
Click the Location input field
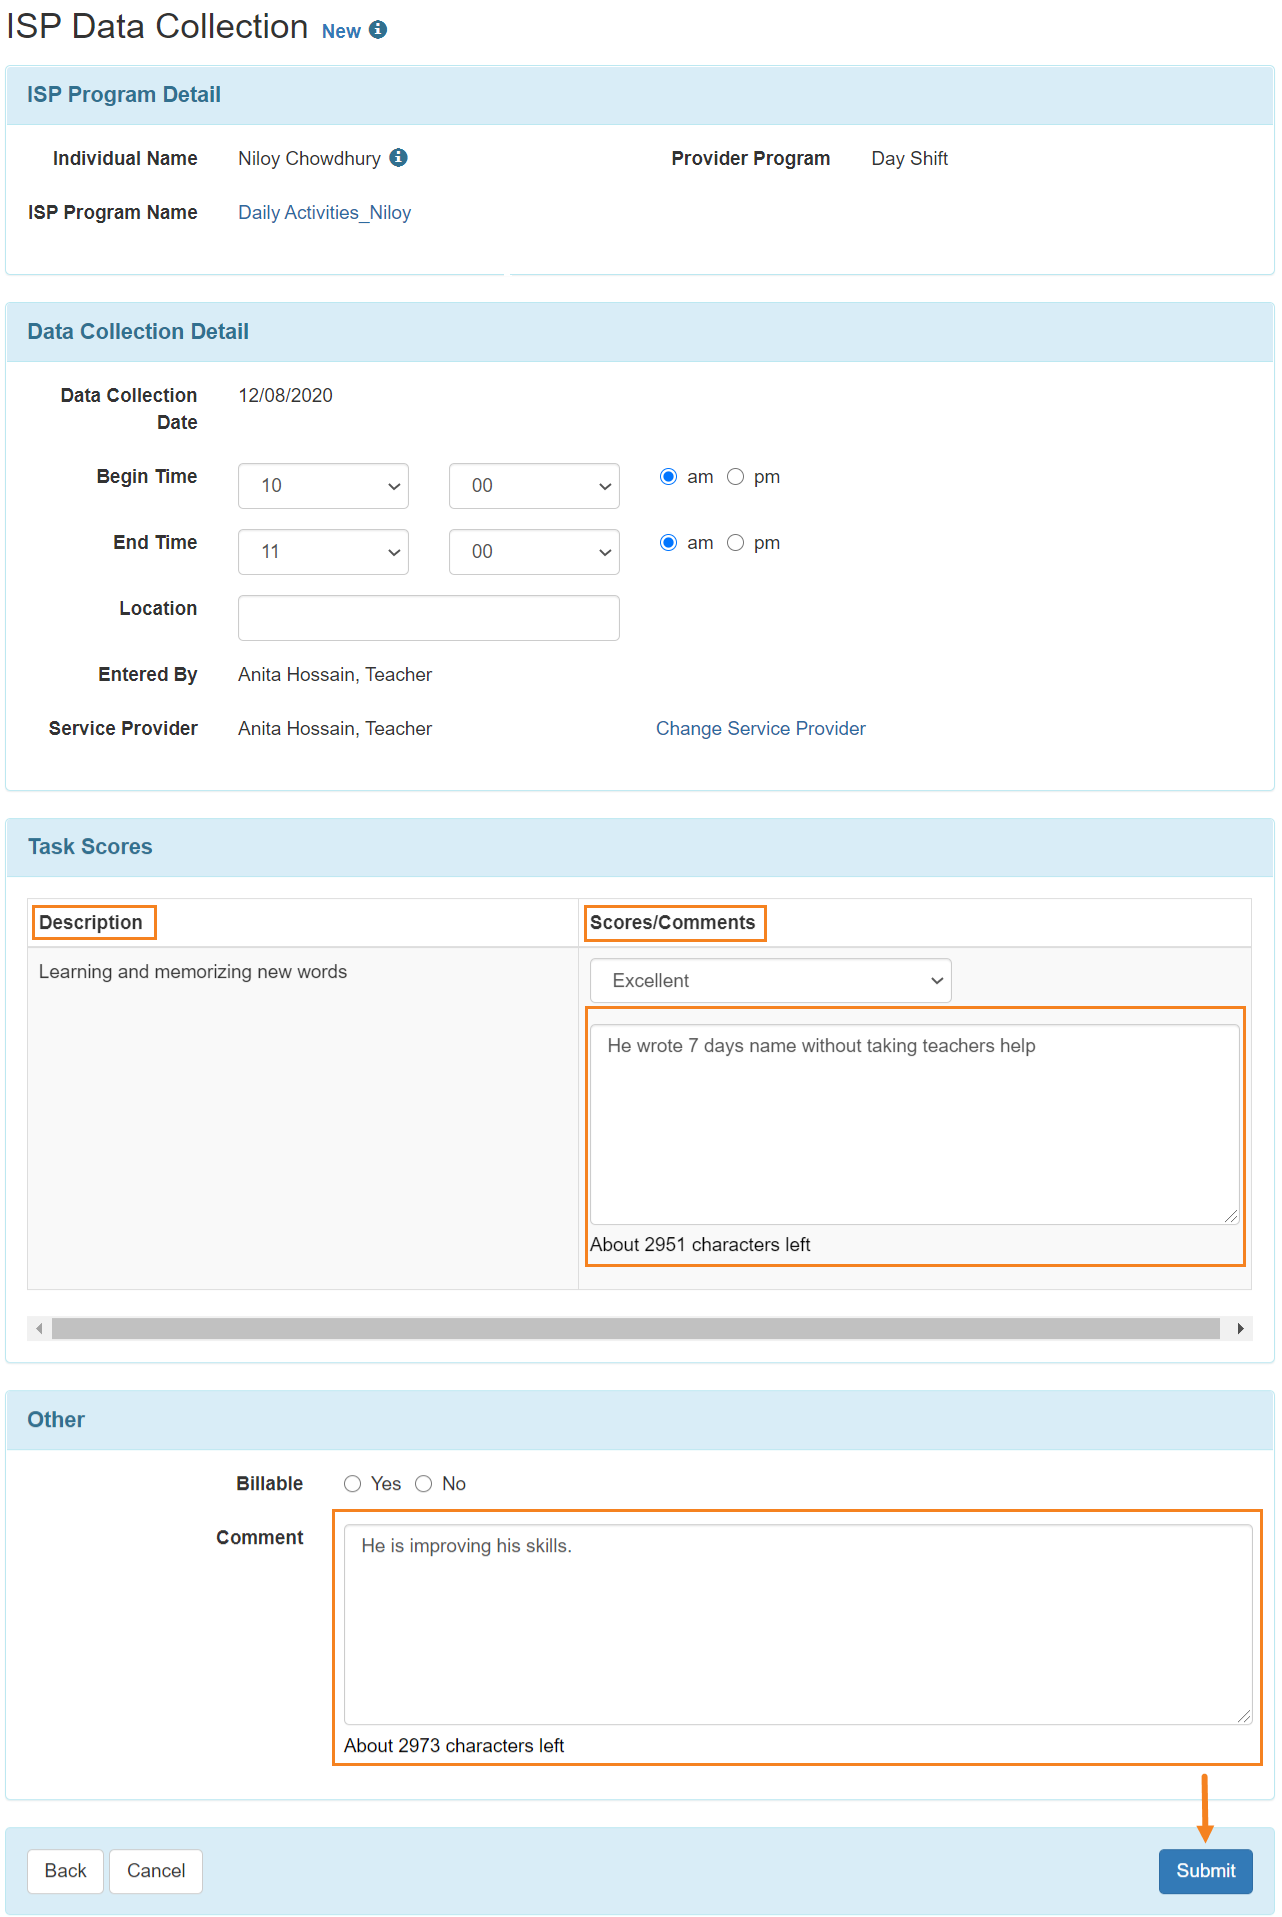tap(428, 618)
